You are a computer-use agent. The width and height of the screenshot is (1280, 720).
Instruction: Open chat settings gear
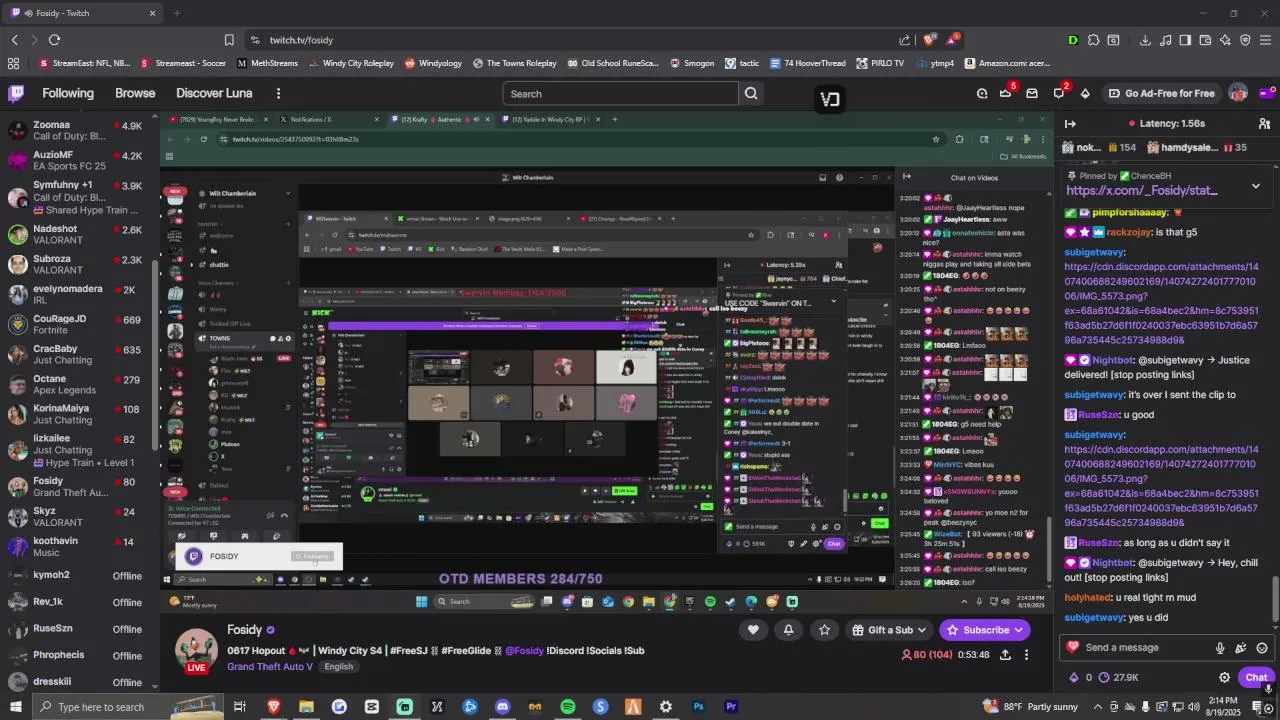coord(1224,677)
